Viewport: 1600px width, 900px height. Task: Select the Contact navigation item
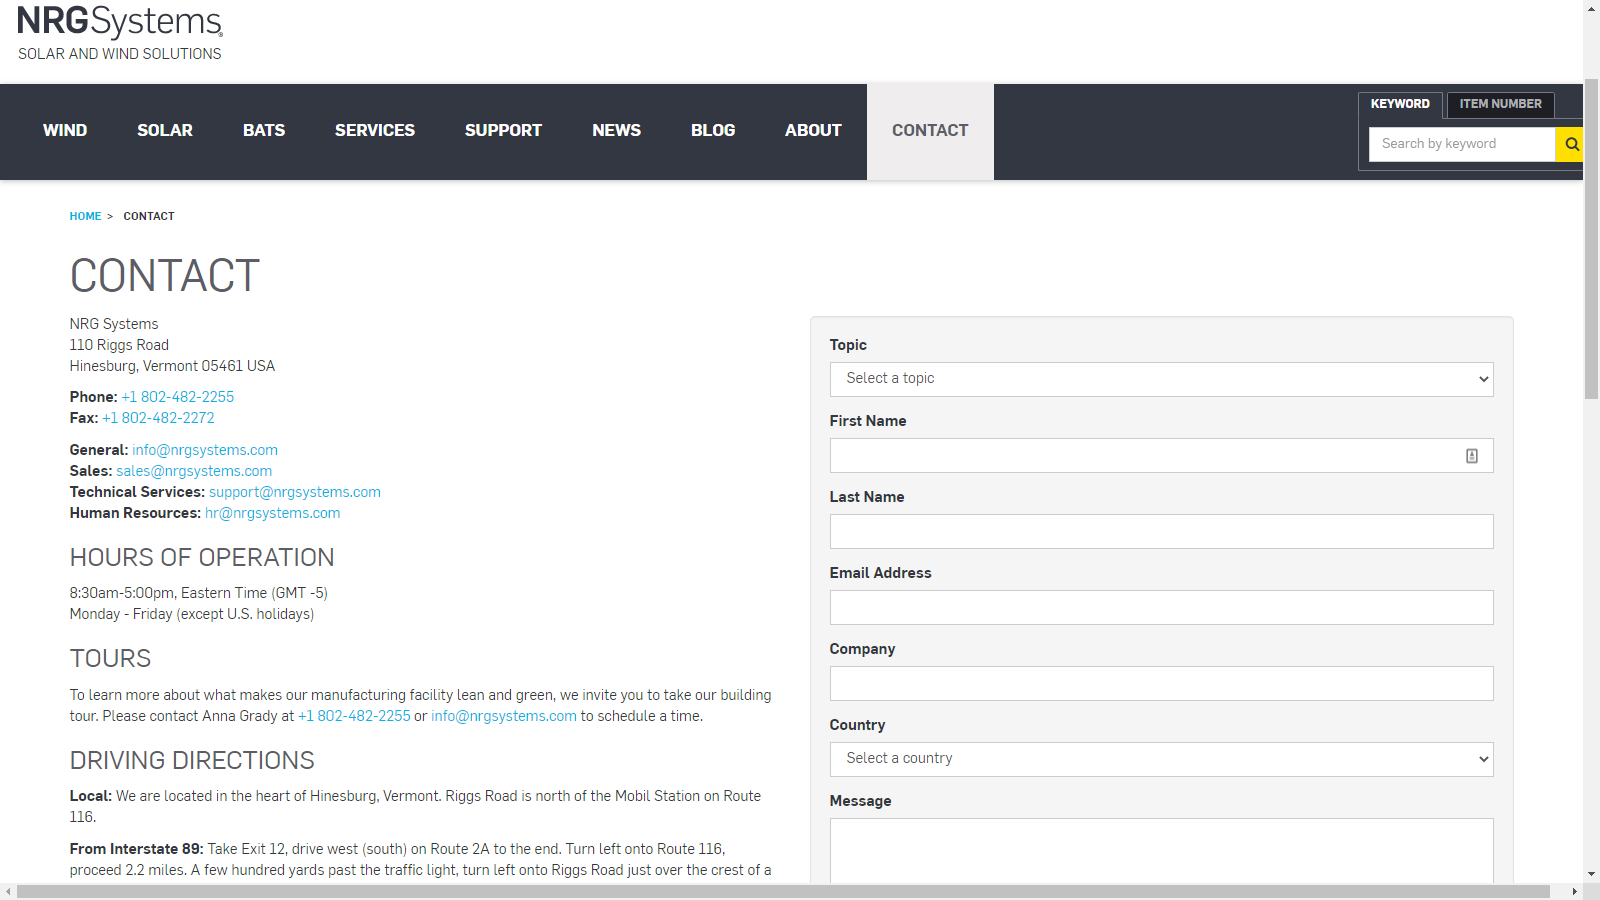pos(930,131)
